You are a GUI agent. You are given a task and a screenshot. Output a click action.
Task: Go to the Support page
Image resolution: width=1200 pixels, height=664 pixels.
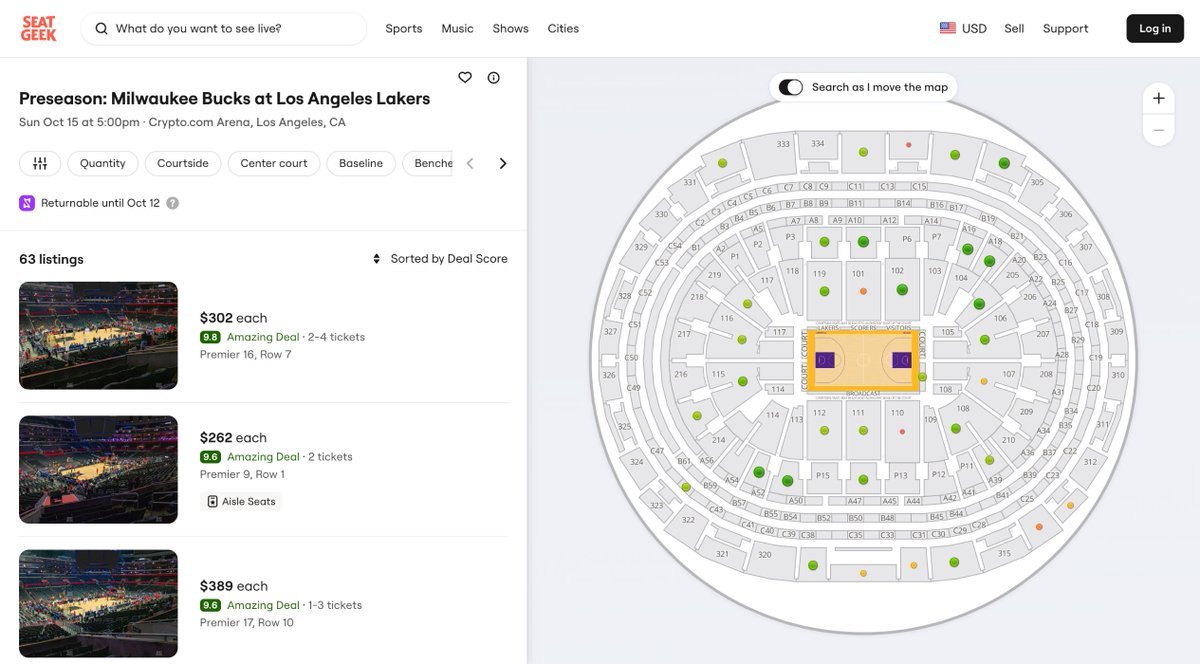(x=1065, y=29)
